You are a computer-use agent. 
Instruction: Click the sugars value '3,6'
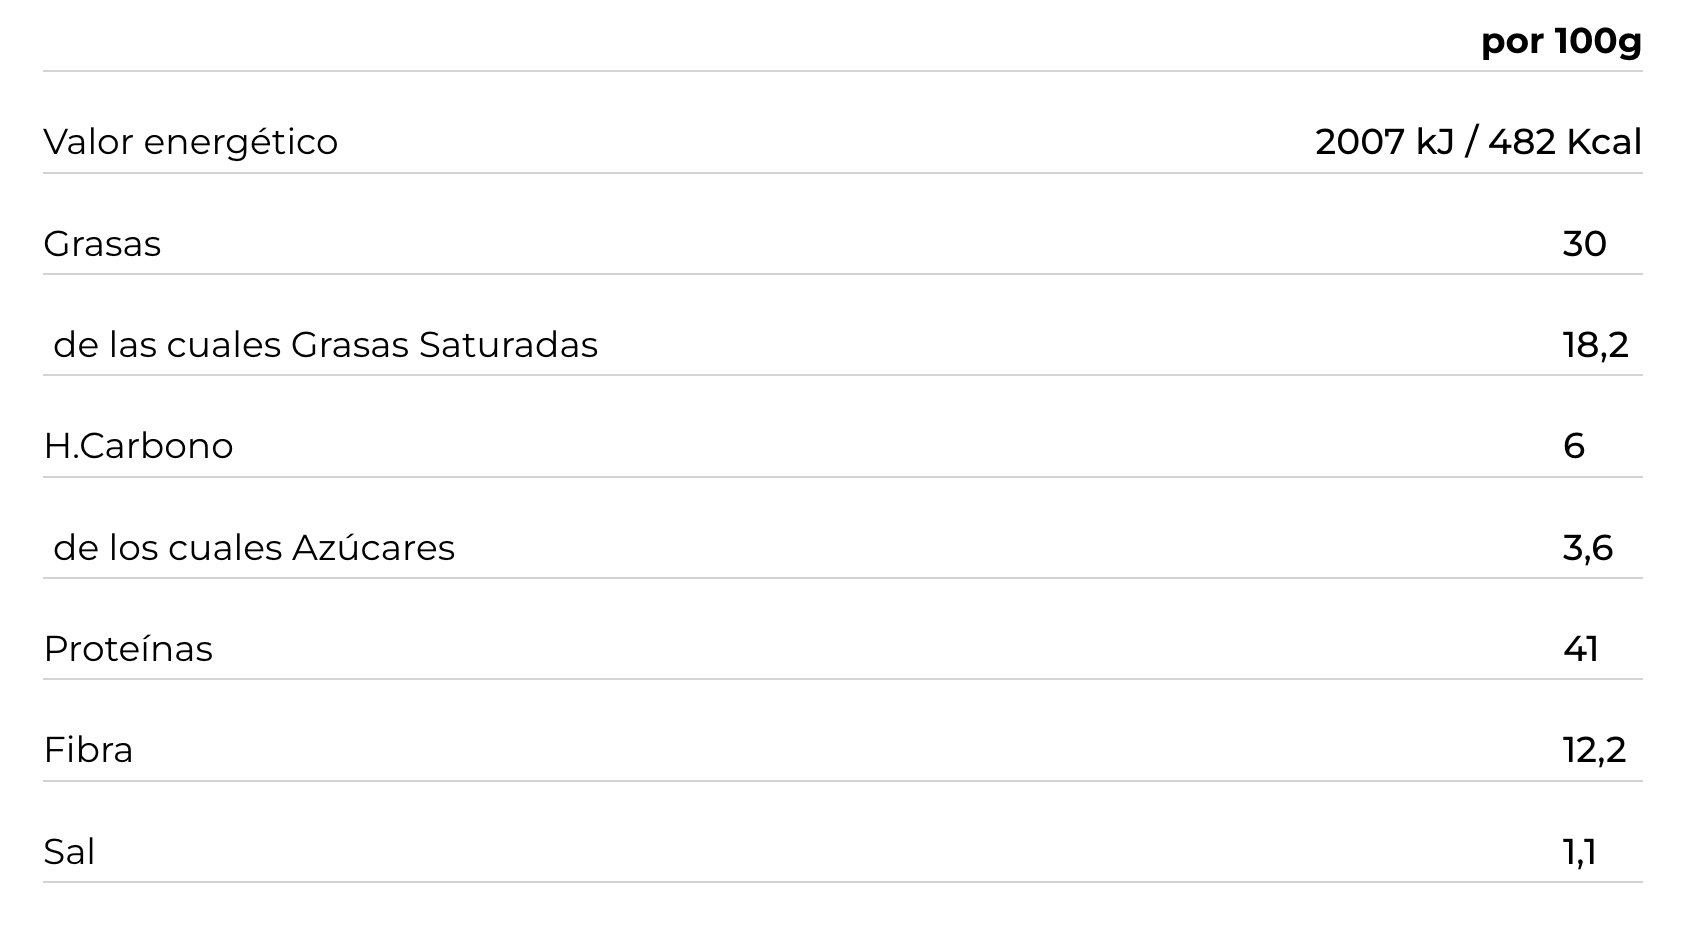(x=1588, y=548)
